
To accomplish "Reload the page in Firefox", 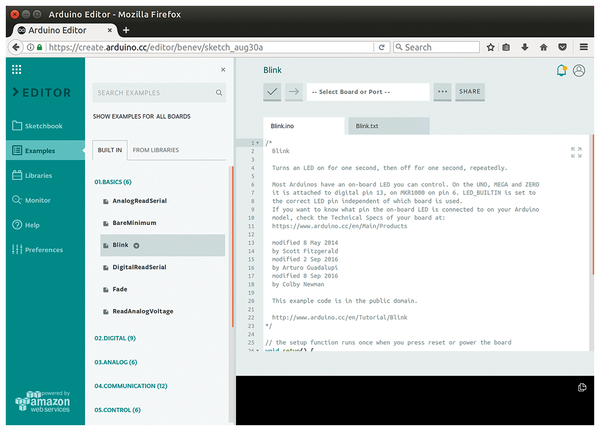I will (382, 47).
